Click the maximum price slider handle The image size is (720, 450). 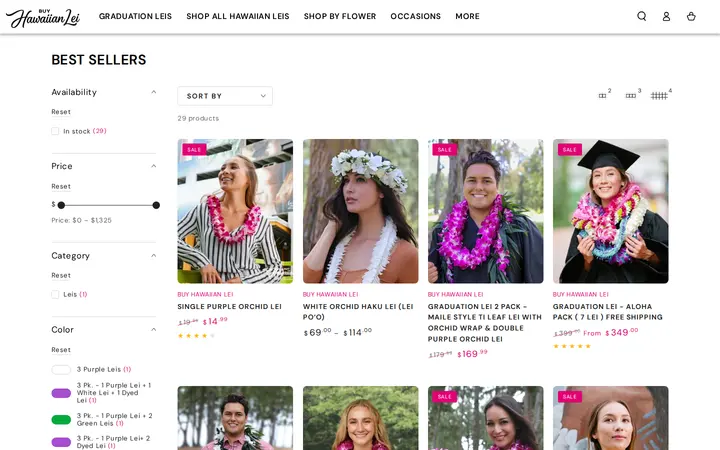pos(156,205)
